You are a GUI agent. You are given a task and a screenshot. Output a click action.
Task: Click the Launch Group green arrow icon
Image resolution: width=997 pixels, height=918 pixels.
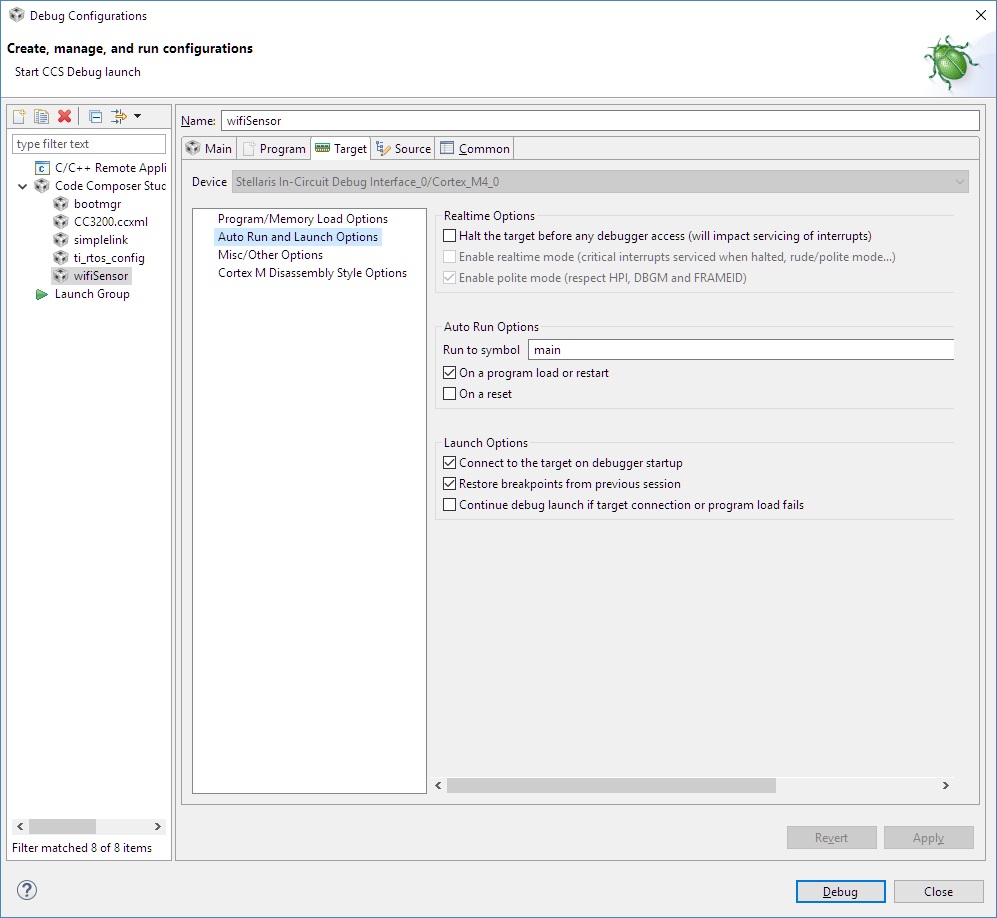click(x=42, y=294)
